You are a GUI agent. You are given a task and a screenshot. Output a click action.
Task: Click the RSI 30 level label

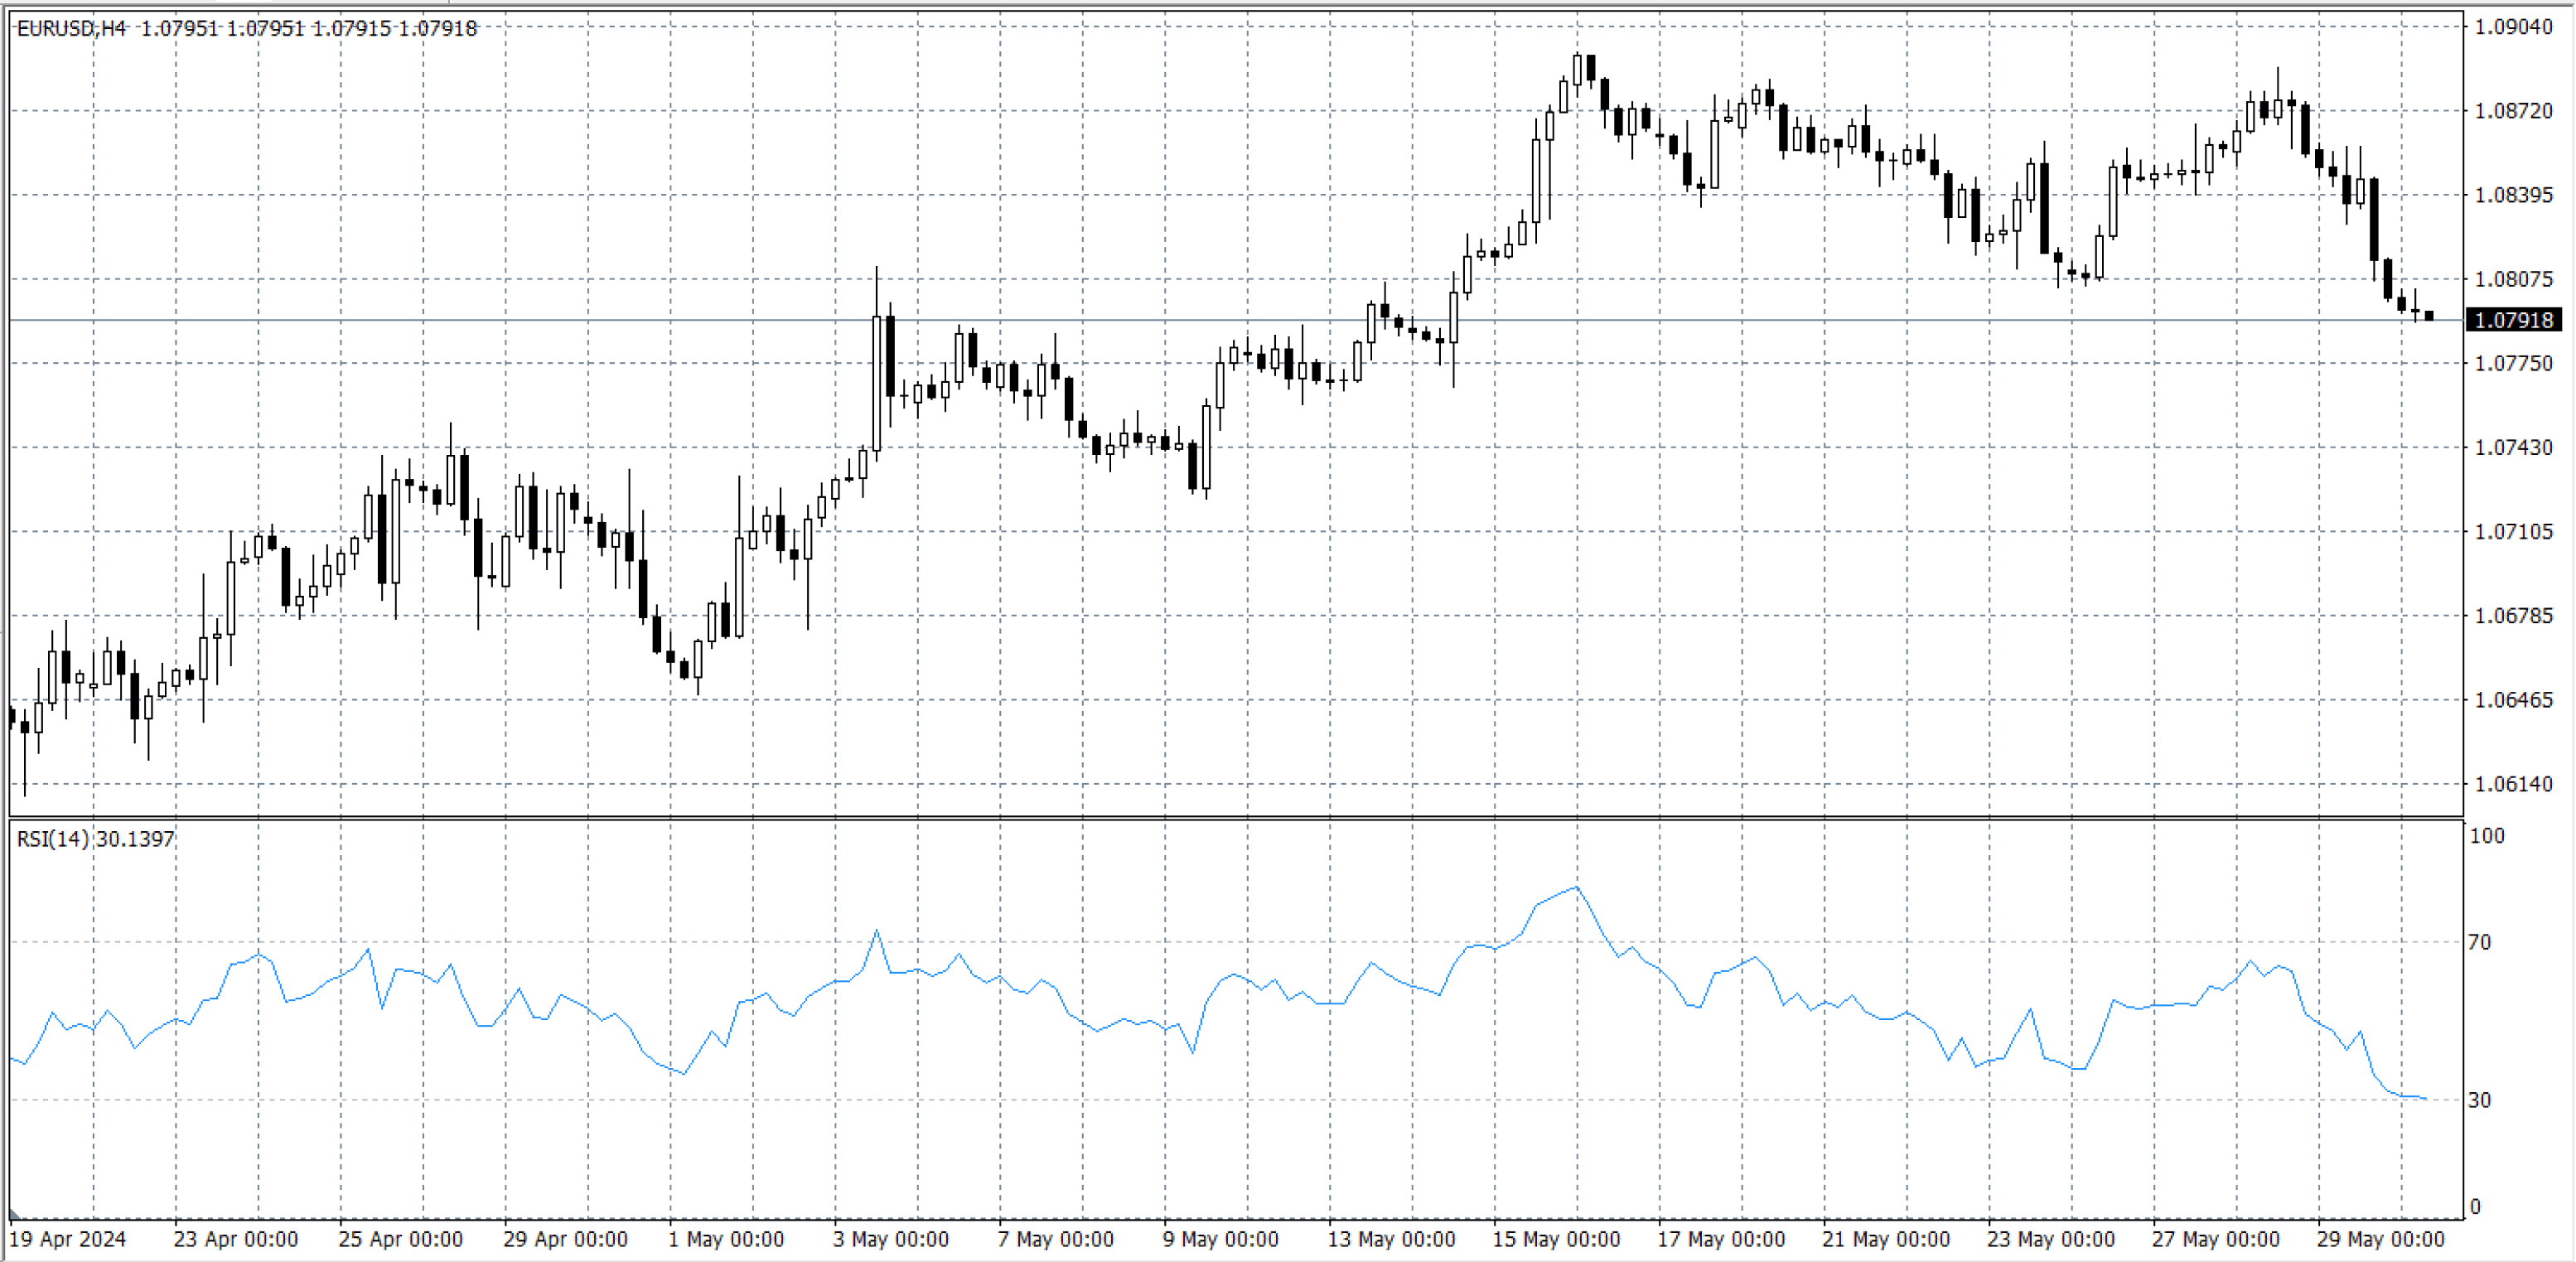click(2479, 1100)
